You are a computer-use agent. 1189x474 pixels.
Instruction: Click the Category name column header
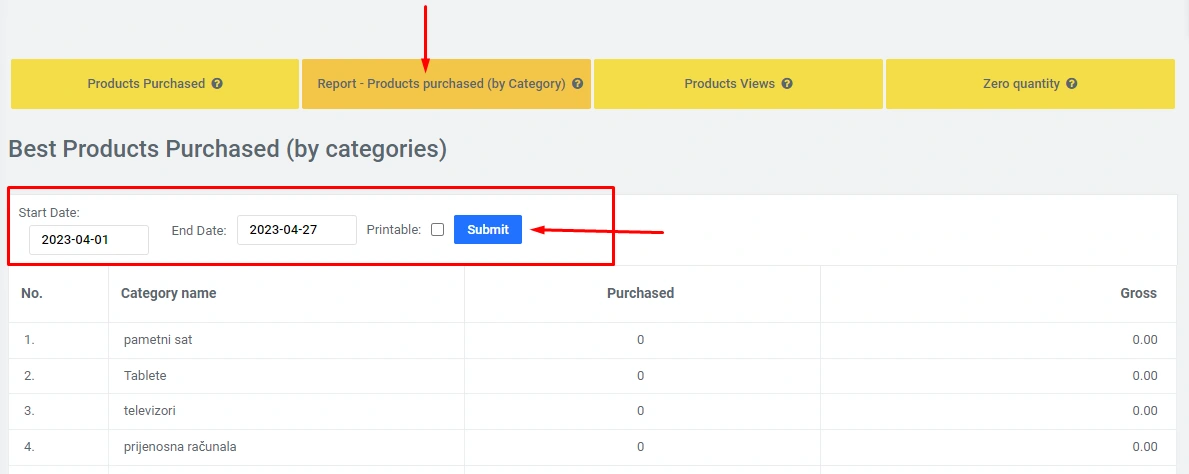pos(169,294)
